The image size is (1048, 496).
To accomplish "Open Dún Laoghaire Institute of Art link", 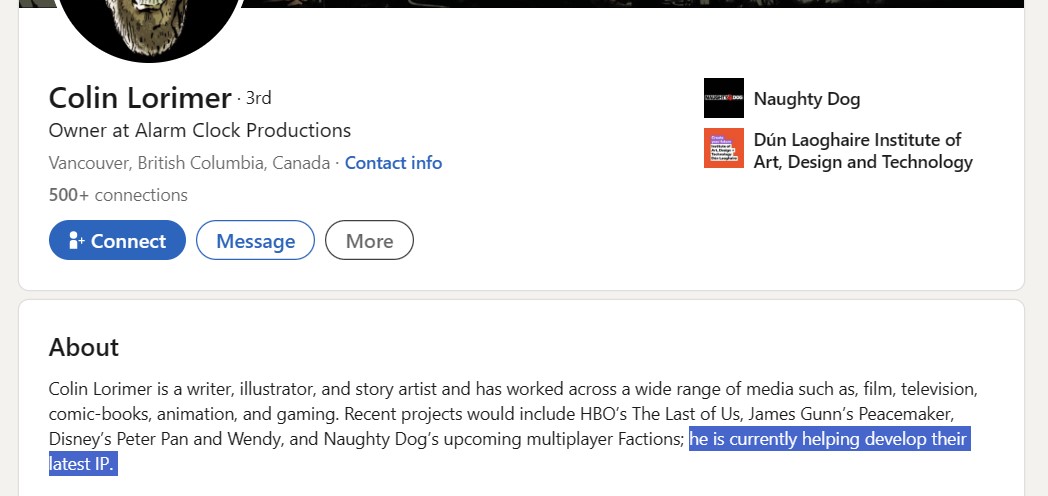I will pyautogui.click(x=863, y=150).
